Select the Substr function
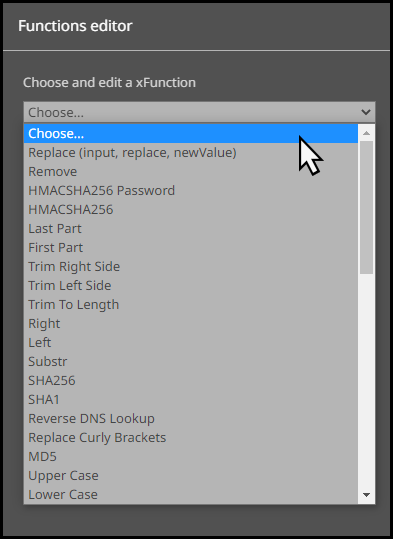 [x=191, y=362]
